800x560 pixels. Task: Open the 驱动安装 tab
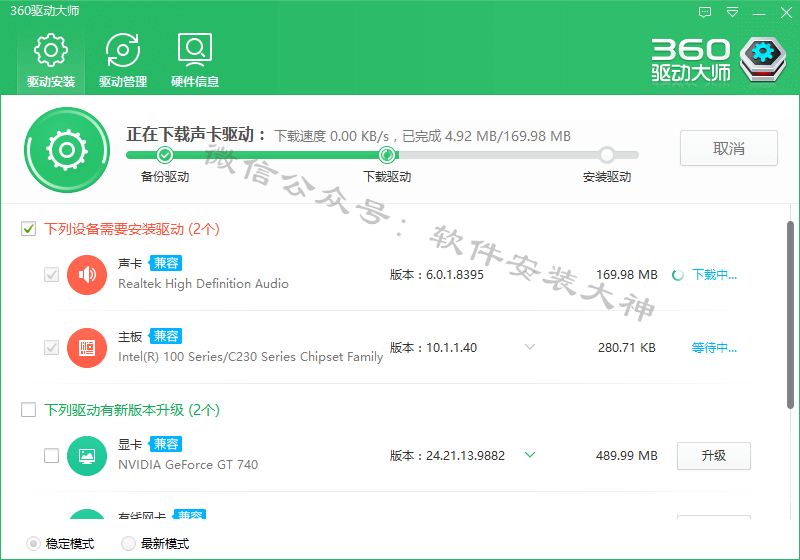coord(51,61)
